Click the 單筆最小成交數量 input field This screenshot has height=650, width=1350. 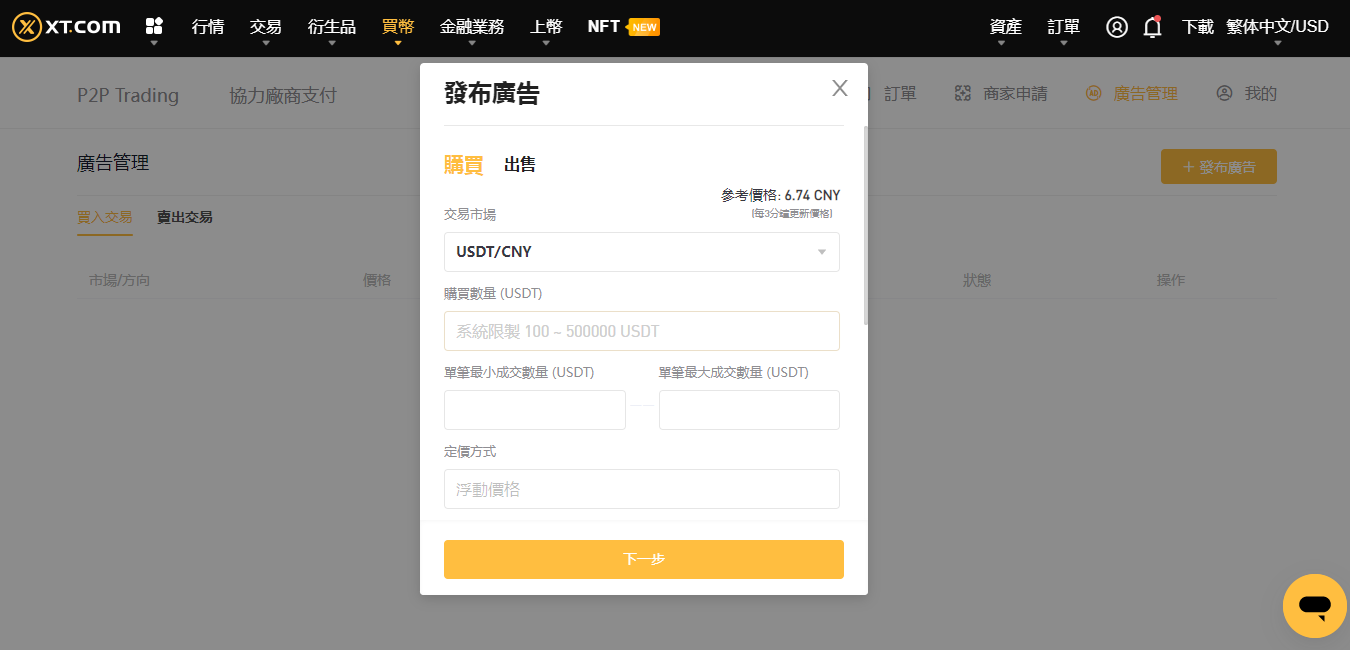coord(535,410)
